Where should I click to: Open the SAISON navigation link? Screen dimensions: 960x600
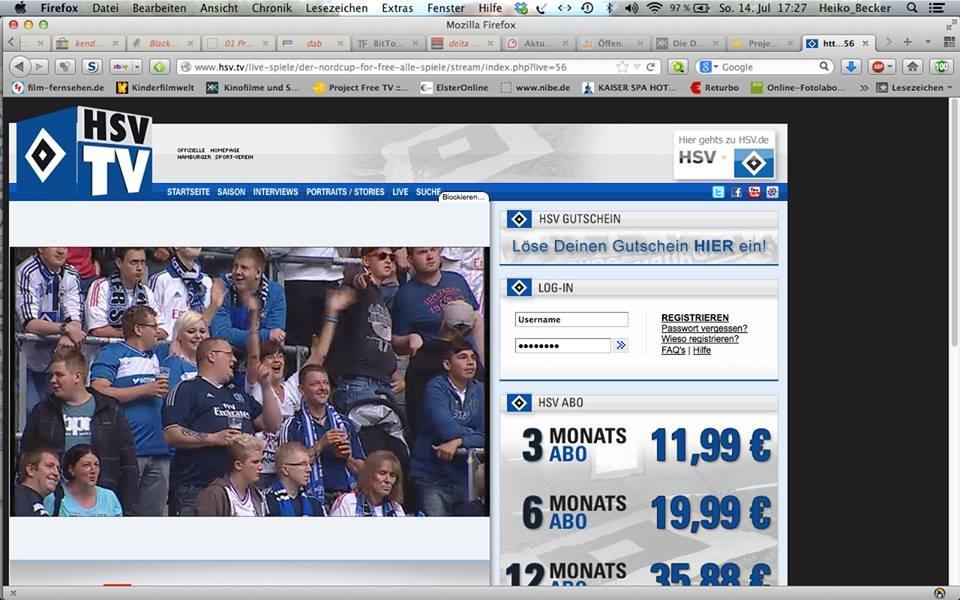coord(231,192)
